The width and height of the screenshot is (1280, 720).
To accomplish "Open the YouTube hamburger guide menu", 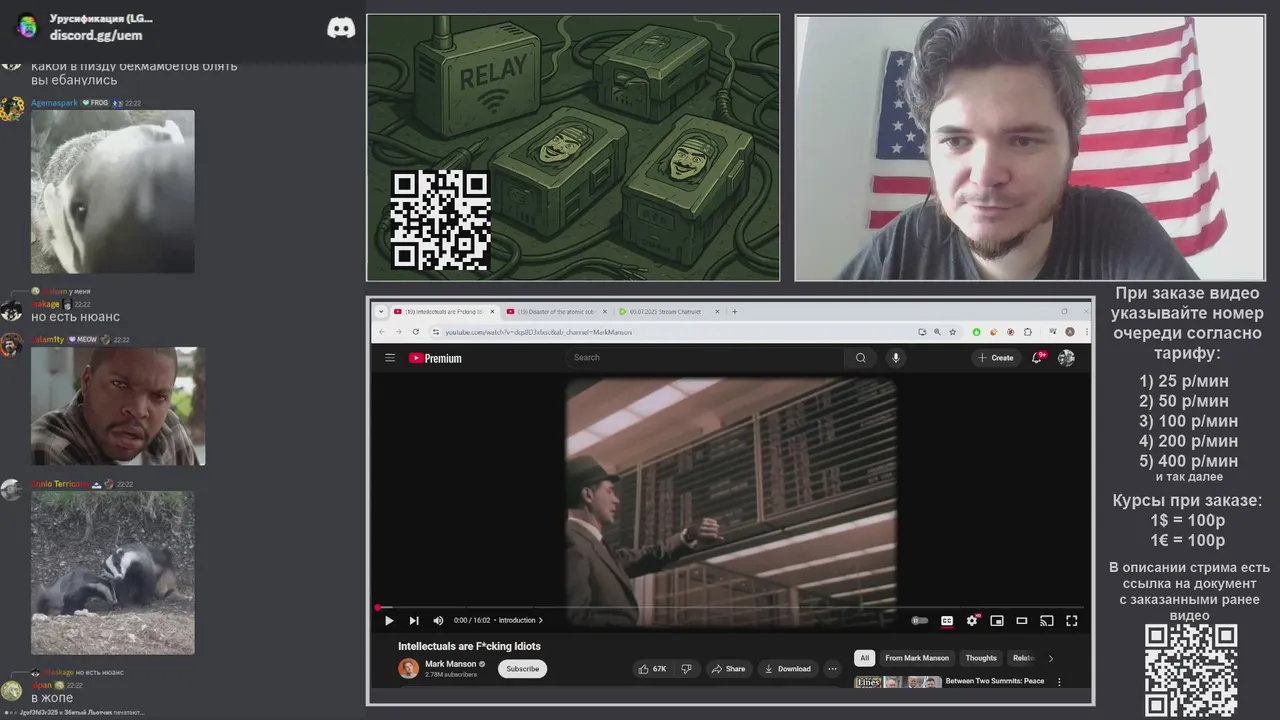I will point(390,358).
